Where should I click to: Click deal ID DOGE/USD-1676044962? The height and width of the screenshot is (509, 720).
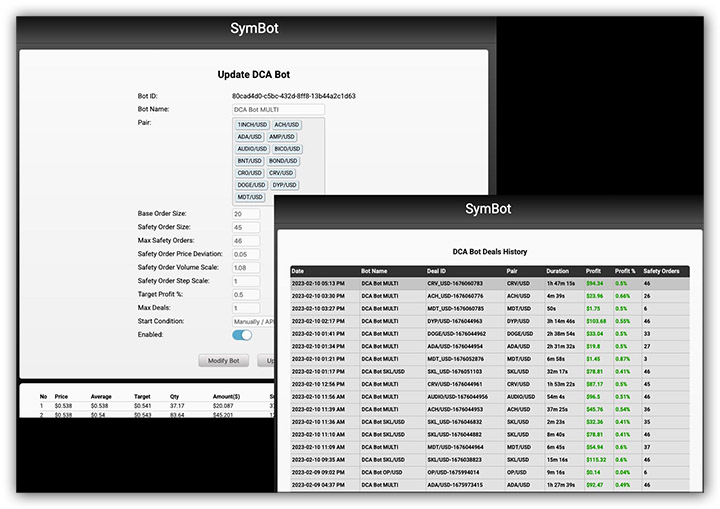pyautogui.click(x=456, y=334)
